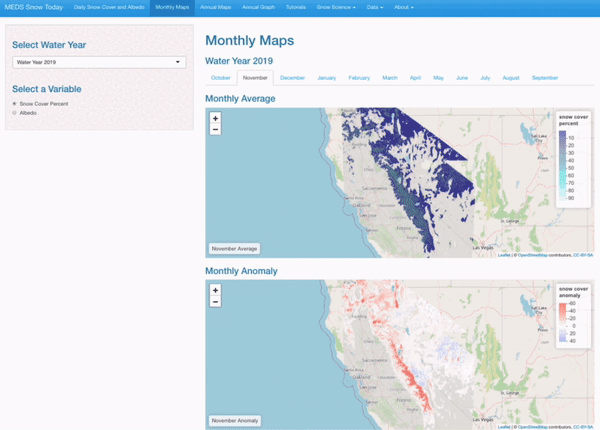This screenshot has height=430, width=600.
Task: Select the Snow Cover Percent radio button
Action: coord(15,104)
